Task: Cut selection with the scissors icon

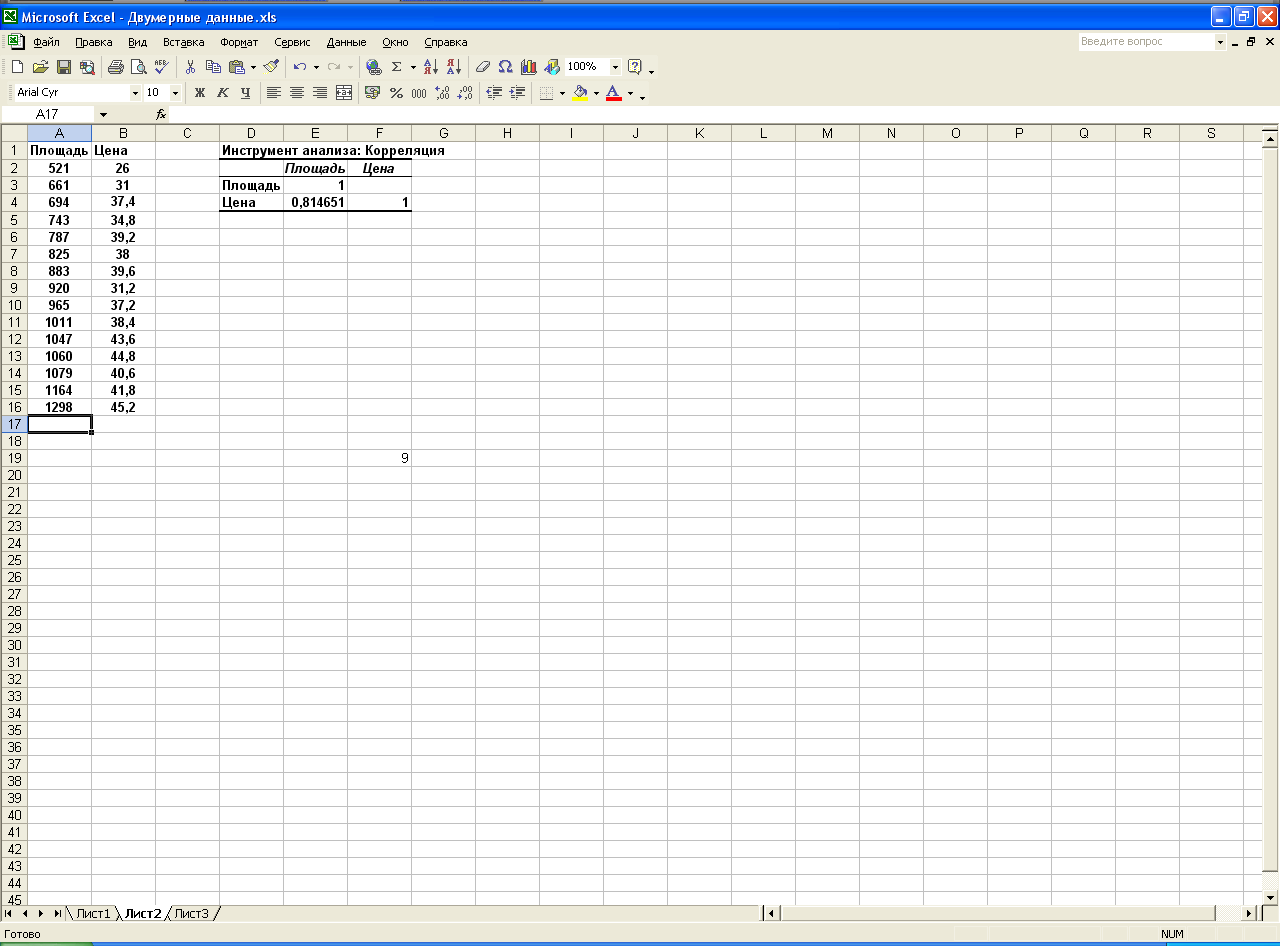Action: (x=190, y=67)
